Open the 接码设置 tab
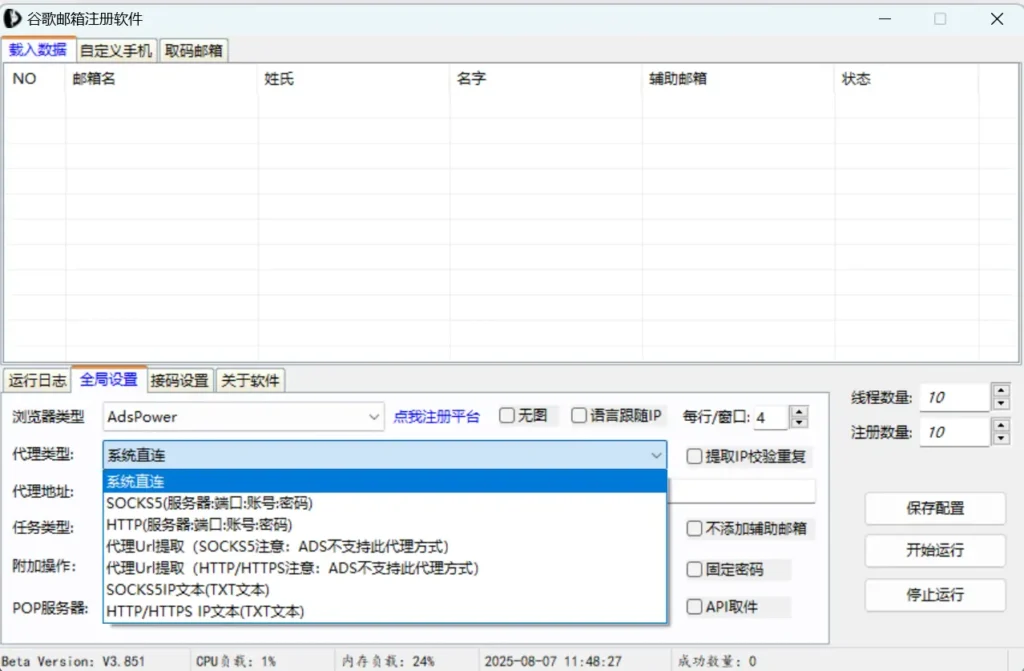 [x=179, y=380]
